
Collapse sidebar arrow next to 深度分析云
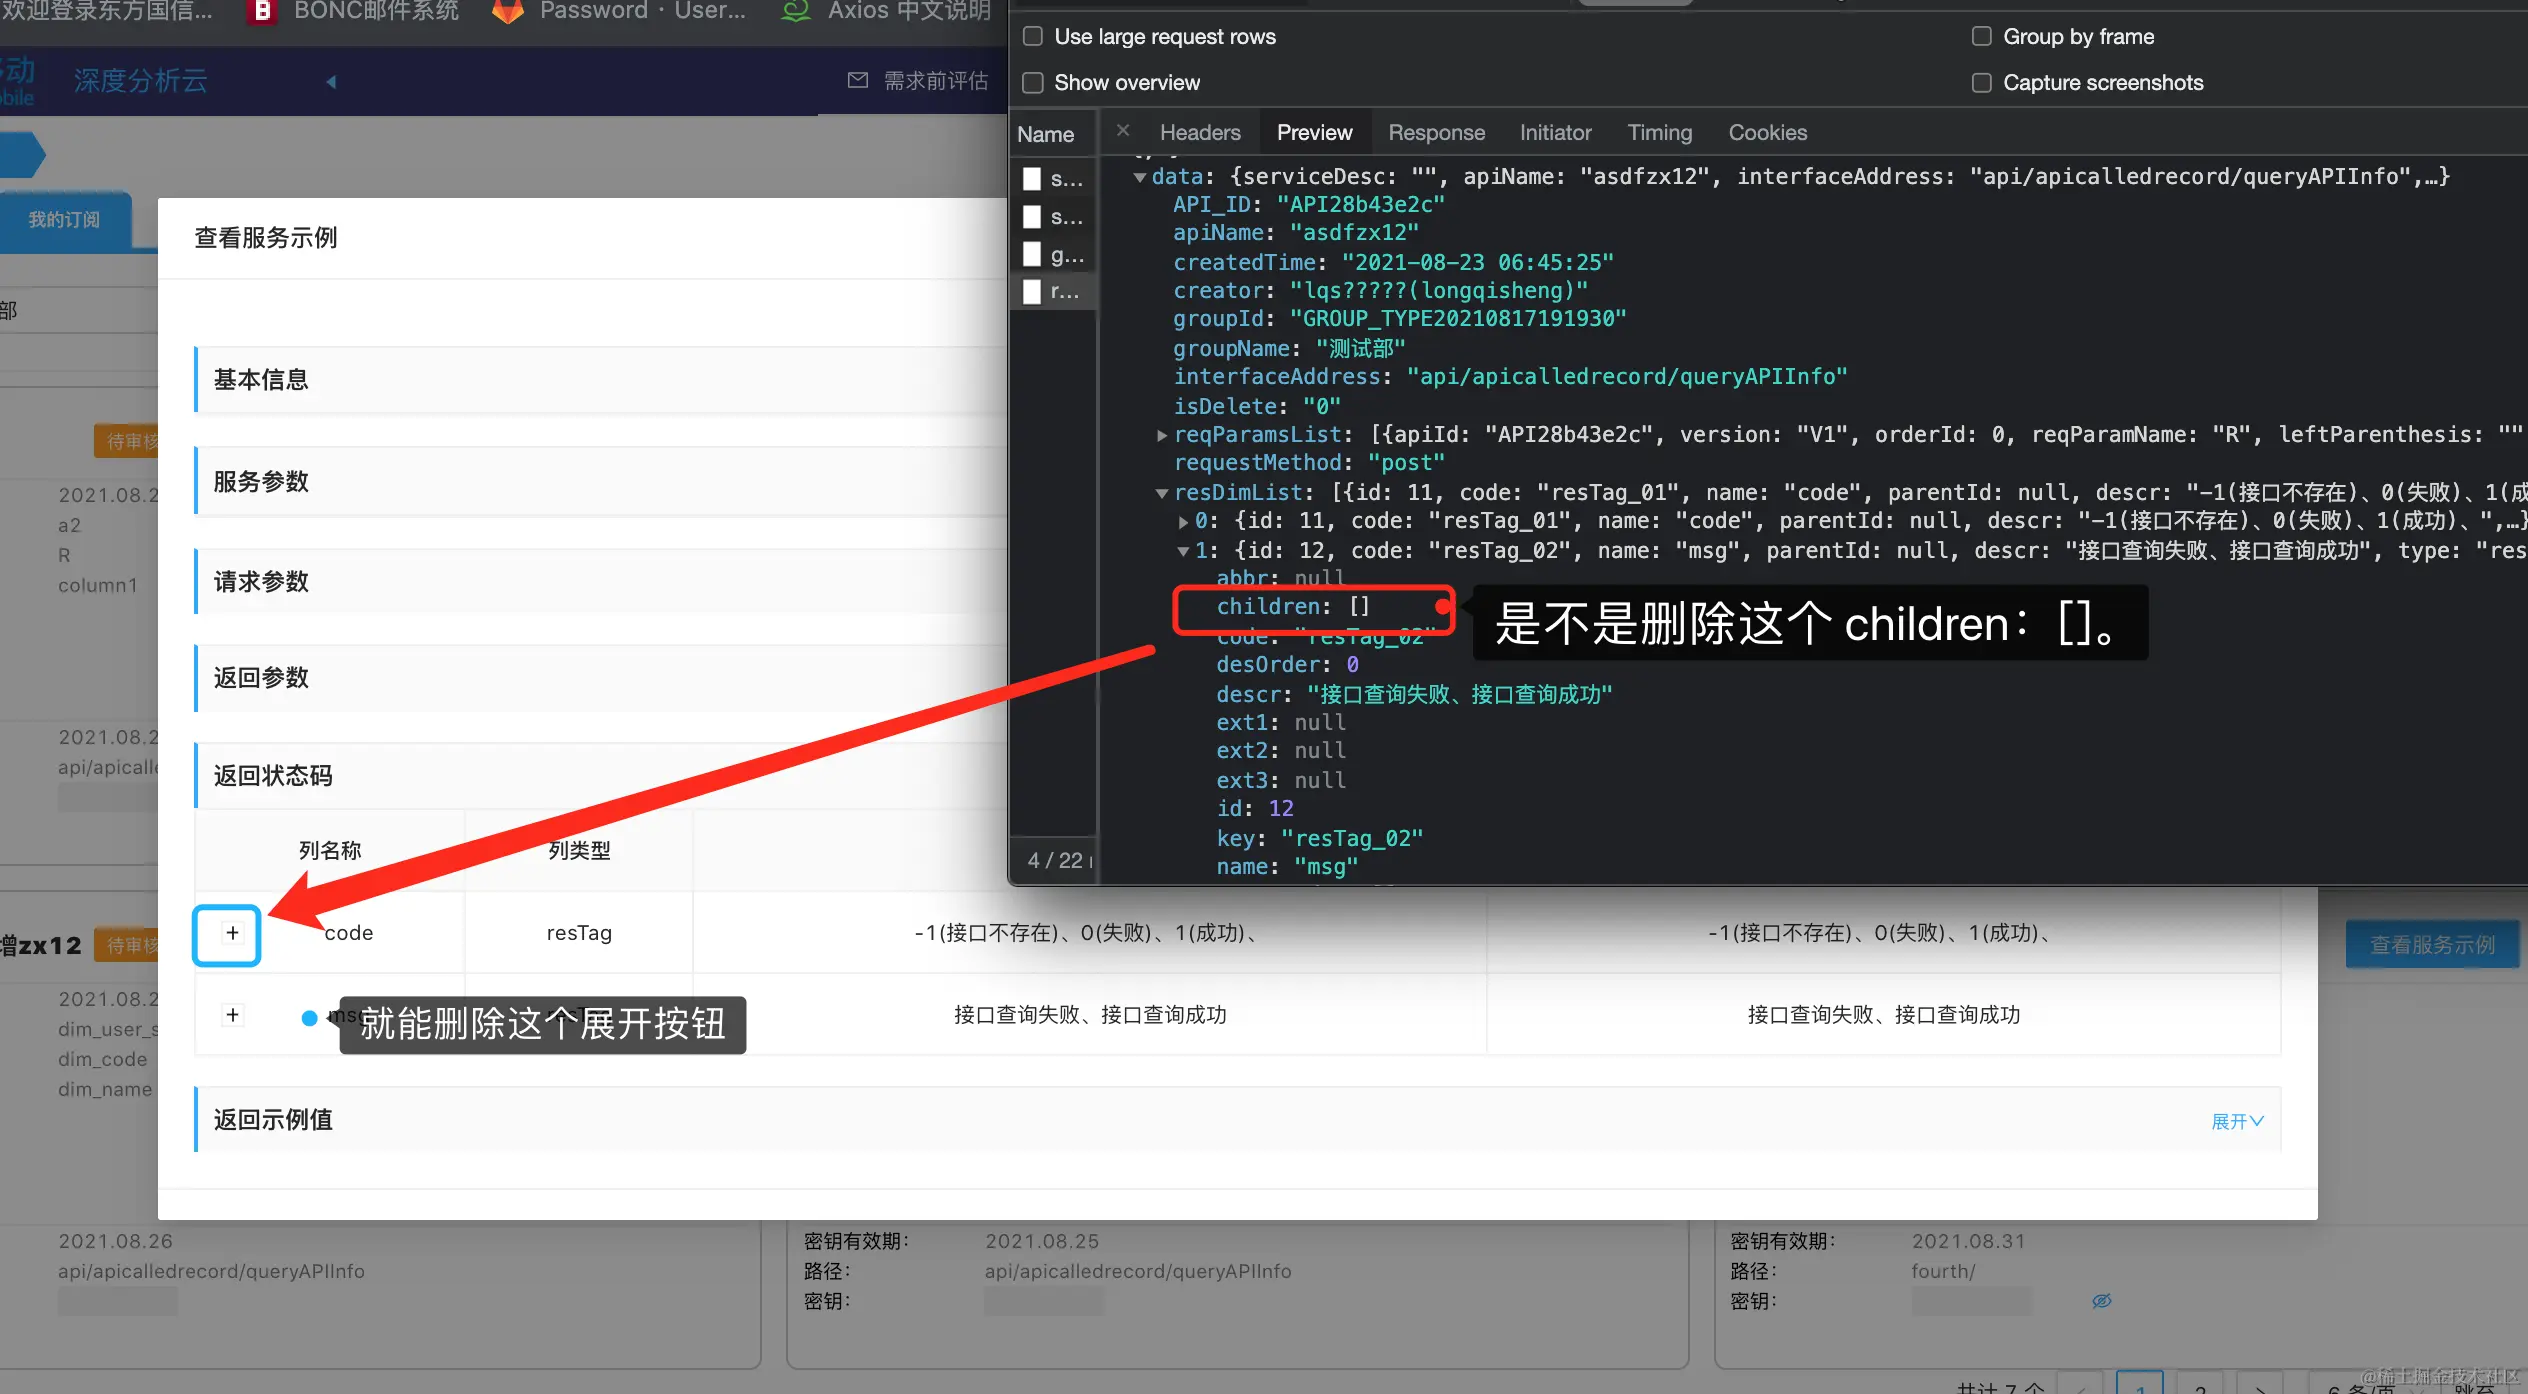point(331,82)
